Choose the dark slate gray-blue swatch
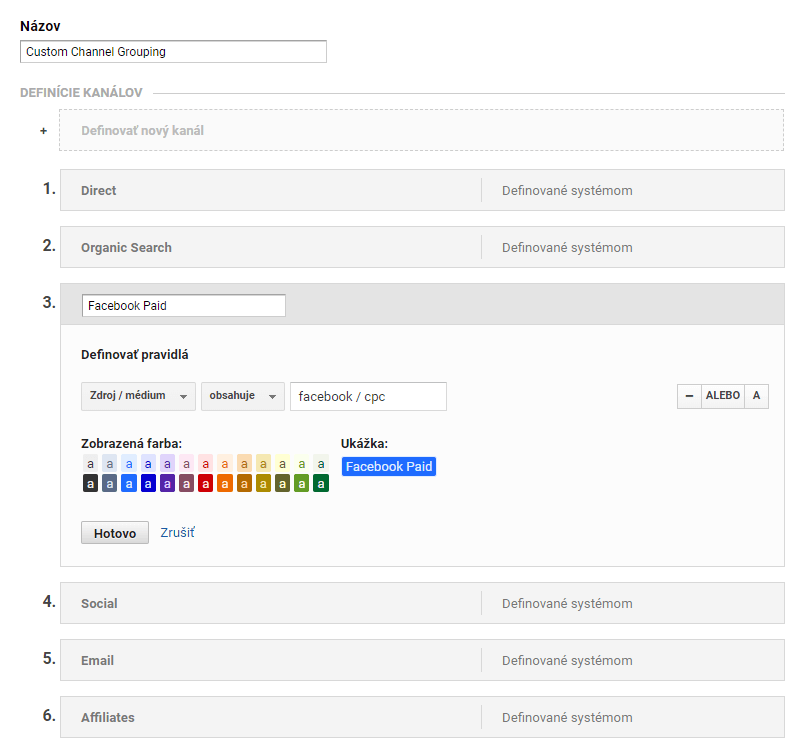 (109, 484)
